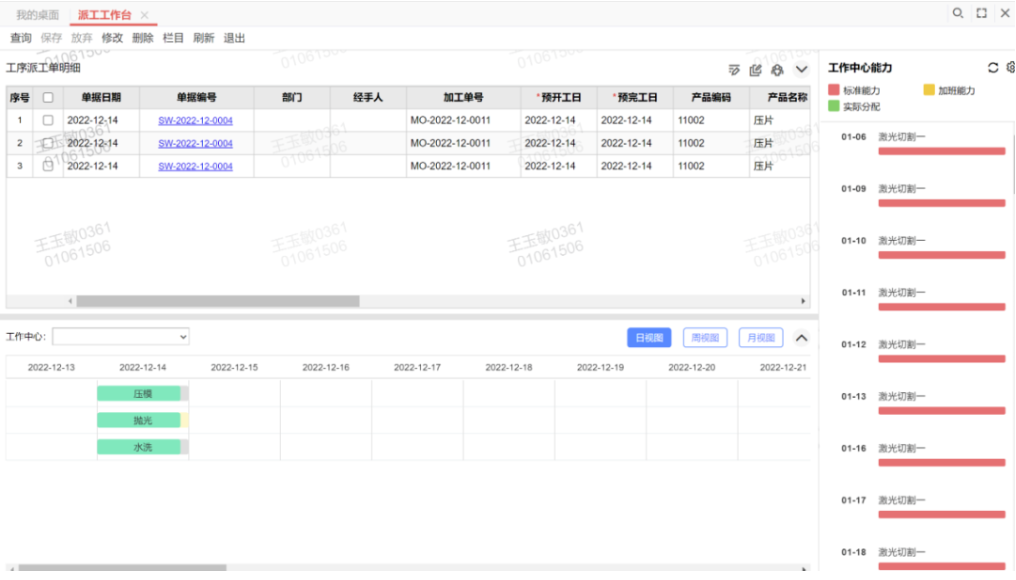Check the checkbox for row 1
This screenshot has height=580, width=1016.
coord(47,121)
